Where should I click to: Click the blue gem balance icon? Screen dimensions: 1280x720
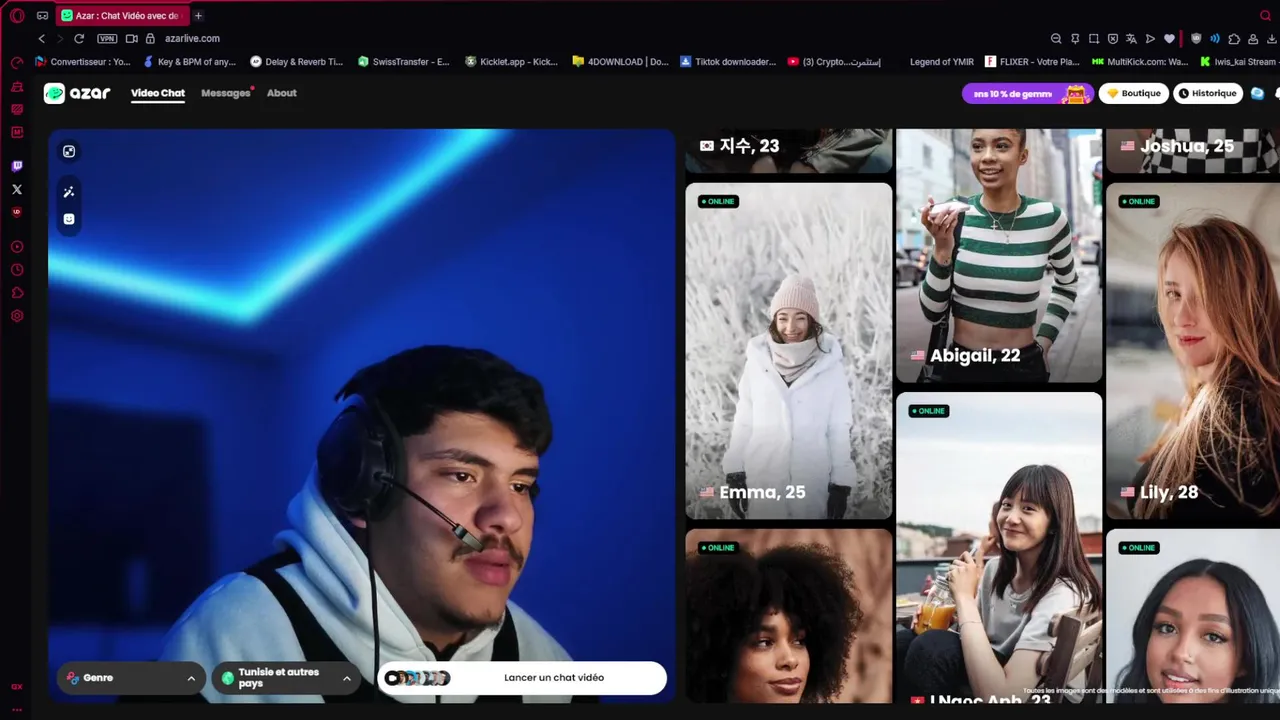(x=1258, y=93)
